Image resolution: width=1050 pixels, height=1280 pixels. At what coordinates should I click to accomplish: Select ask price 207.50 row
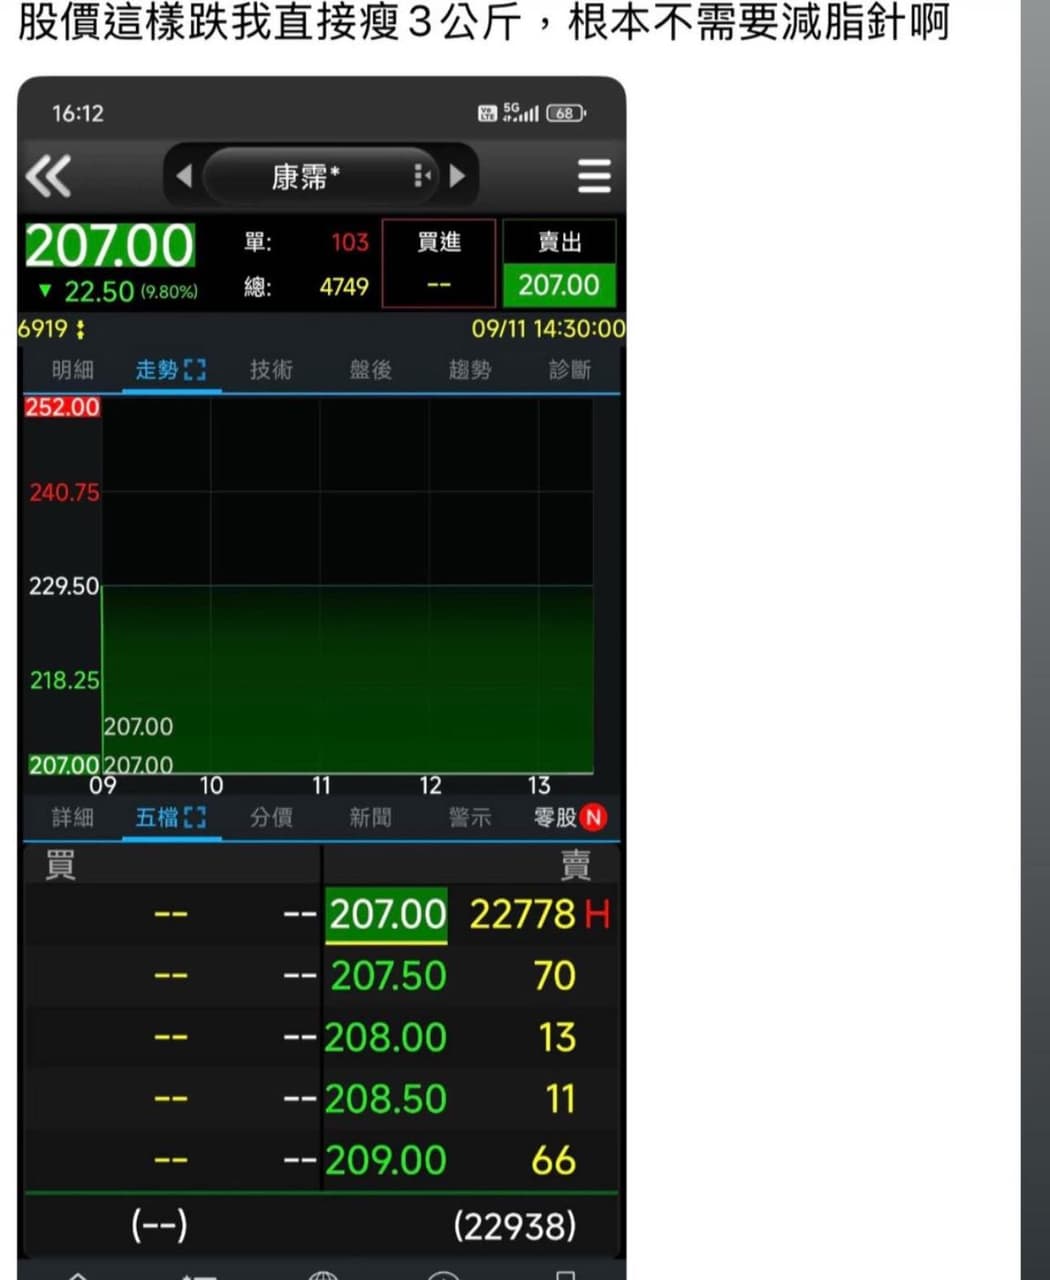coord(388,976)
